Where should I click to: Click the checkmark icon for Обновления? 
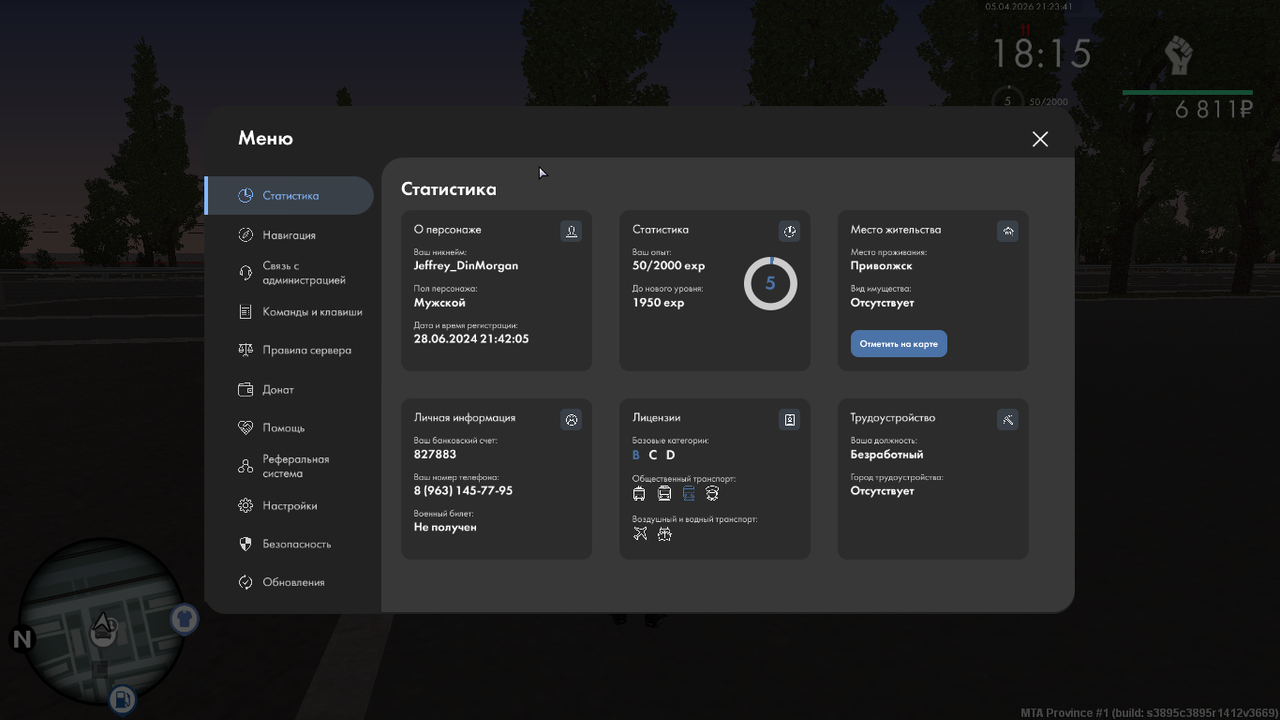[x=246, y=582]
